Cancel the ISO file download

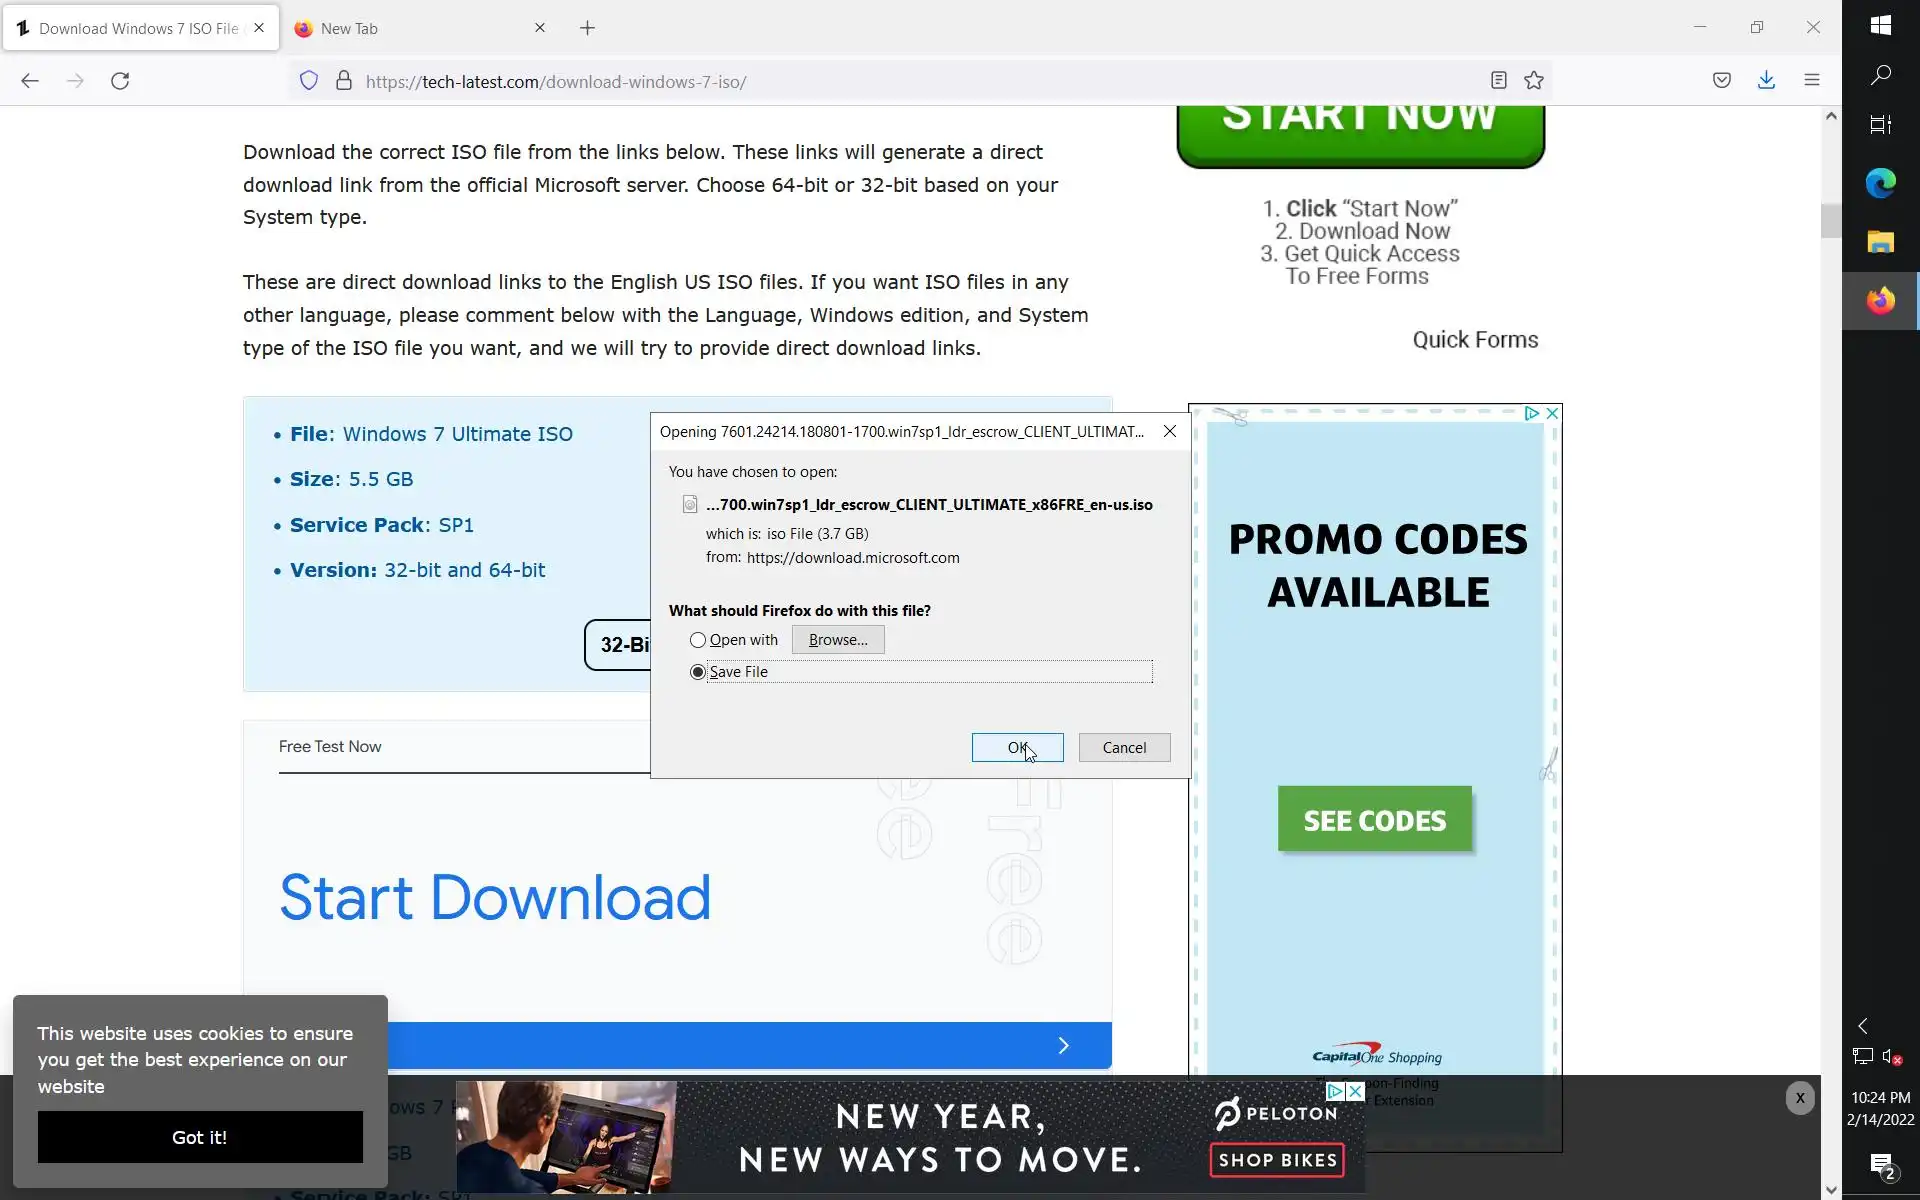(1124, 748)
